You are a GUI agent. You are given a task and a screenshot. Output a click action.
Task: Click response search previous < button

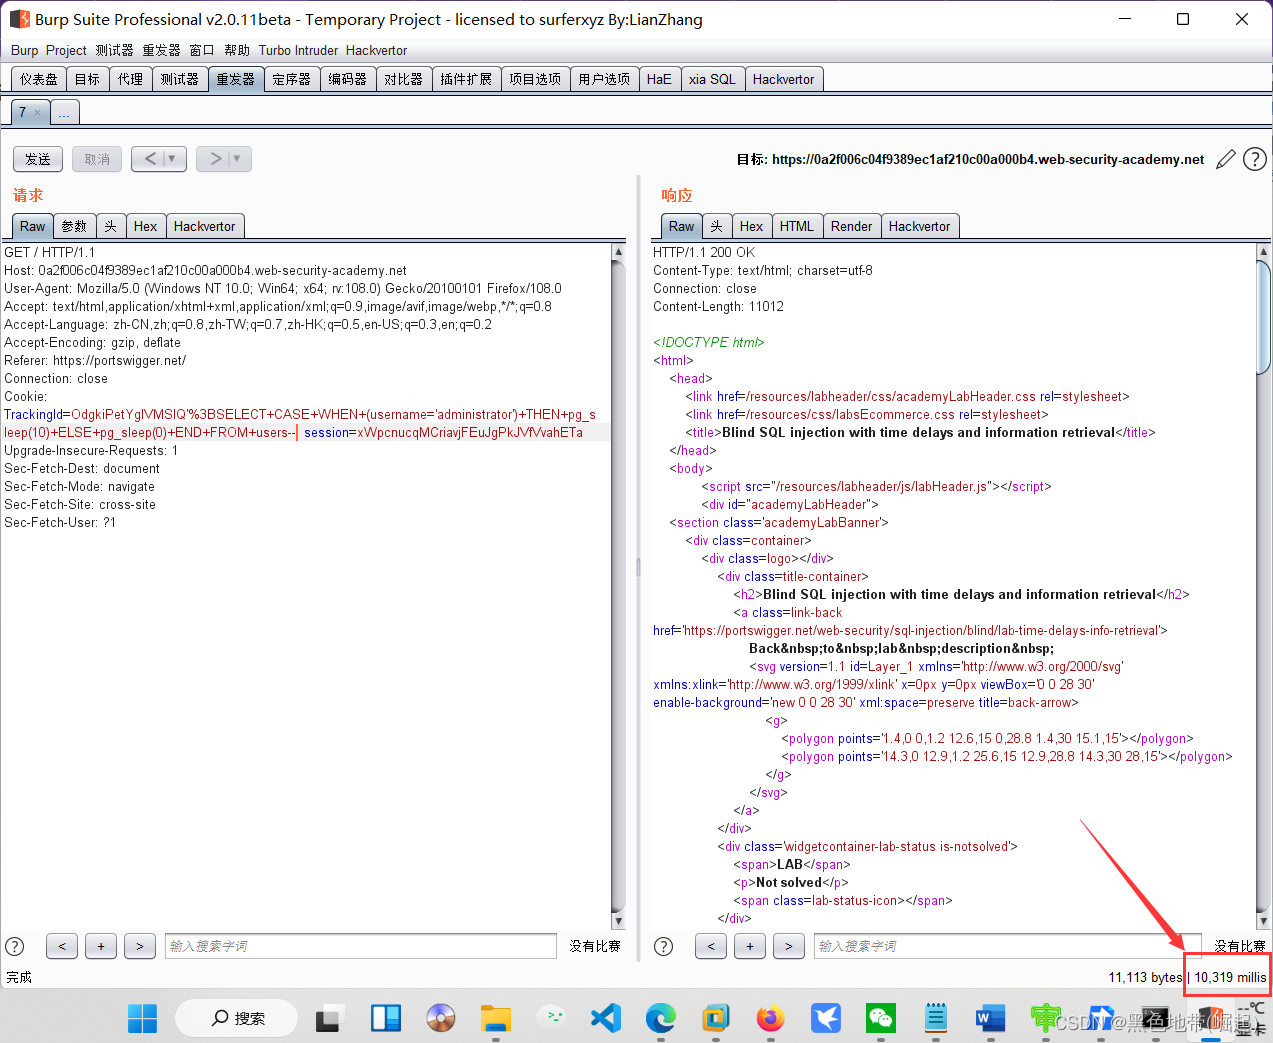coord(711,946)
